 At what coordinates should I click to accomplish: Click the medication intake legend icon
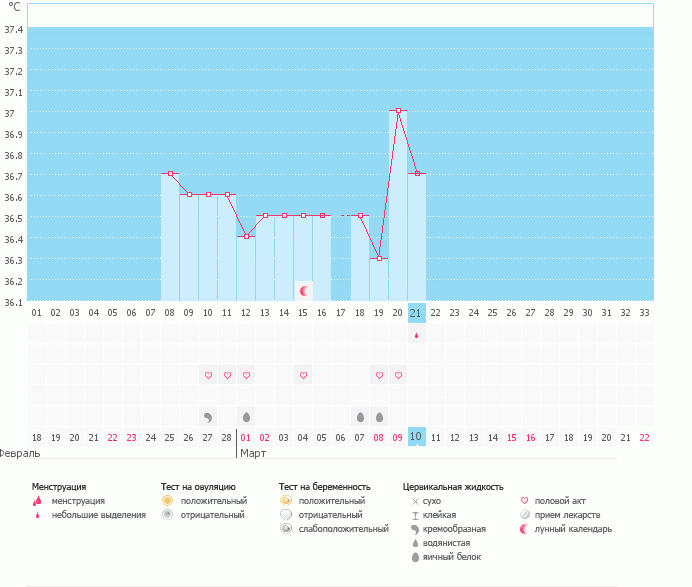[x=525, y=514]
